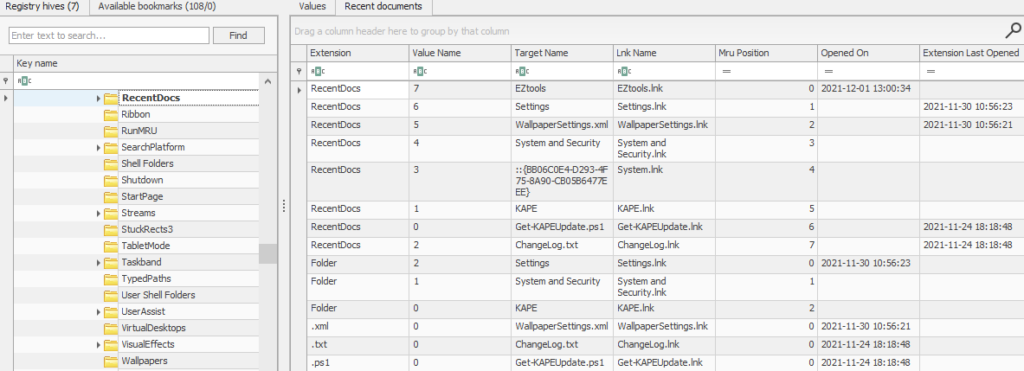
Task: Switch to the Available bookmarks tab
Action: (x=157, y=7)
